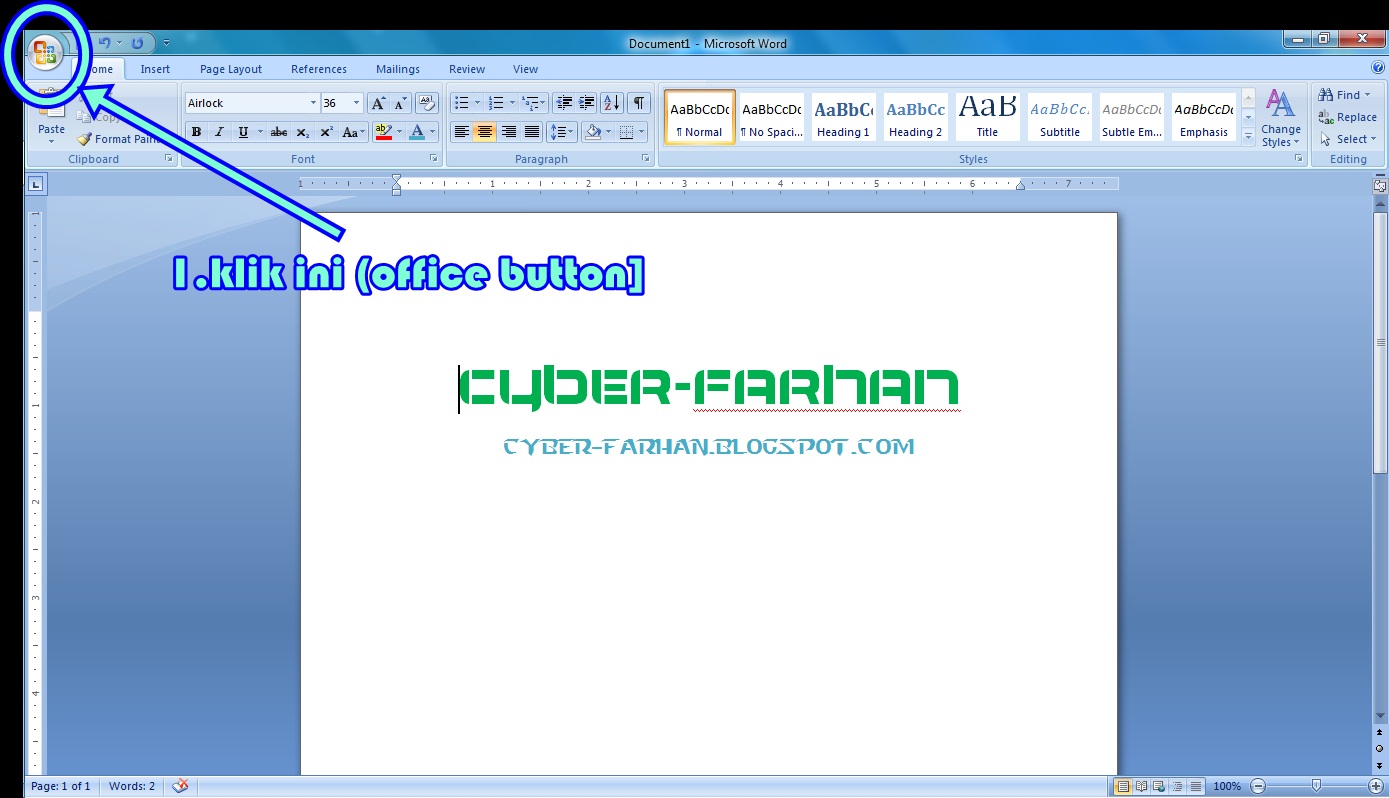Image resolution: width=1389 pixels, height=798 pixels.
Task: Click the numbered list icon
Action: (496, 103)
